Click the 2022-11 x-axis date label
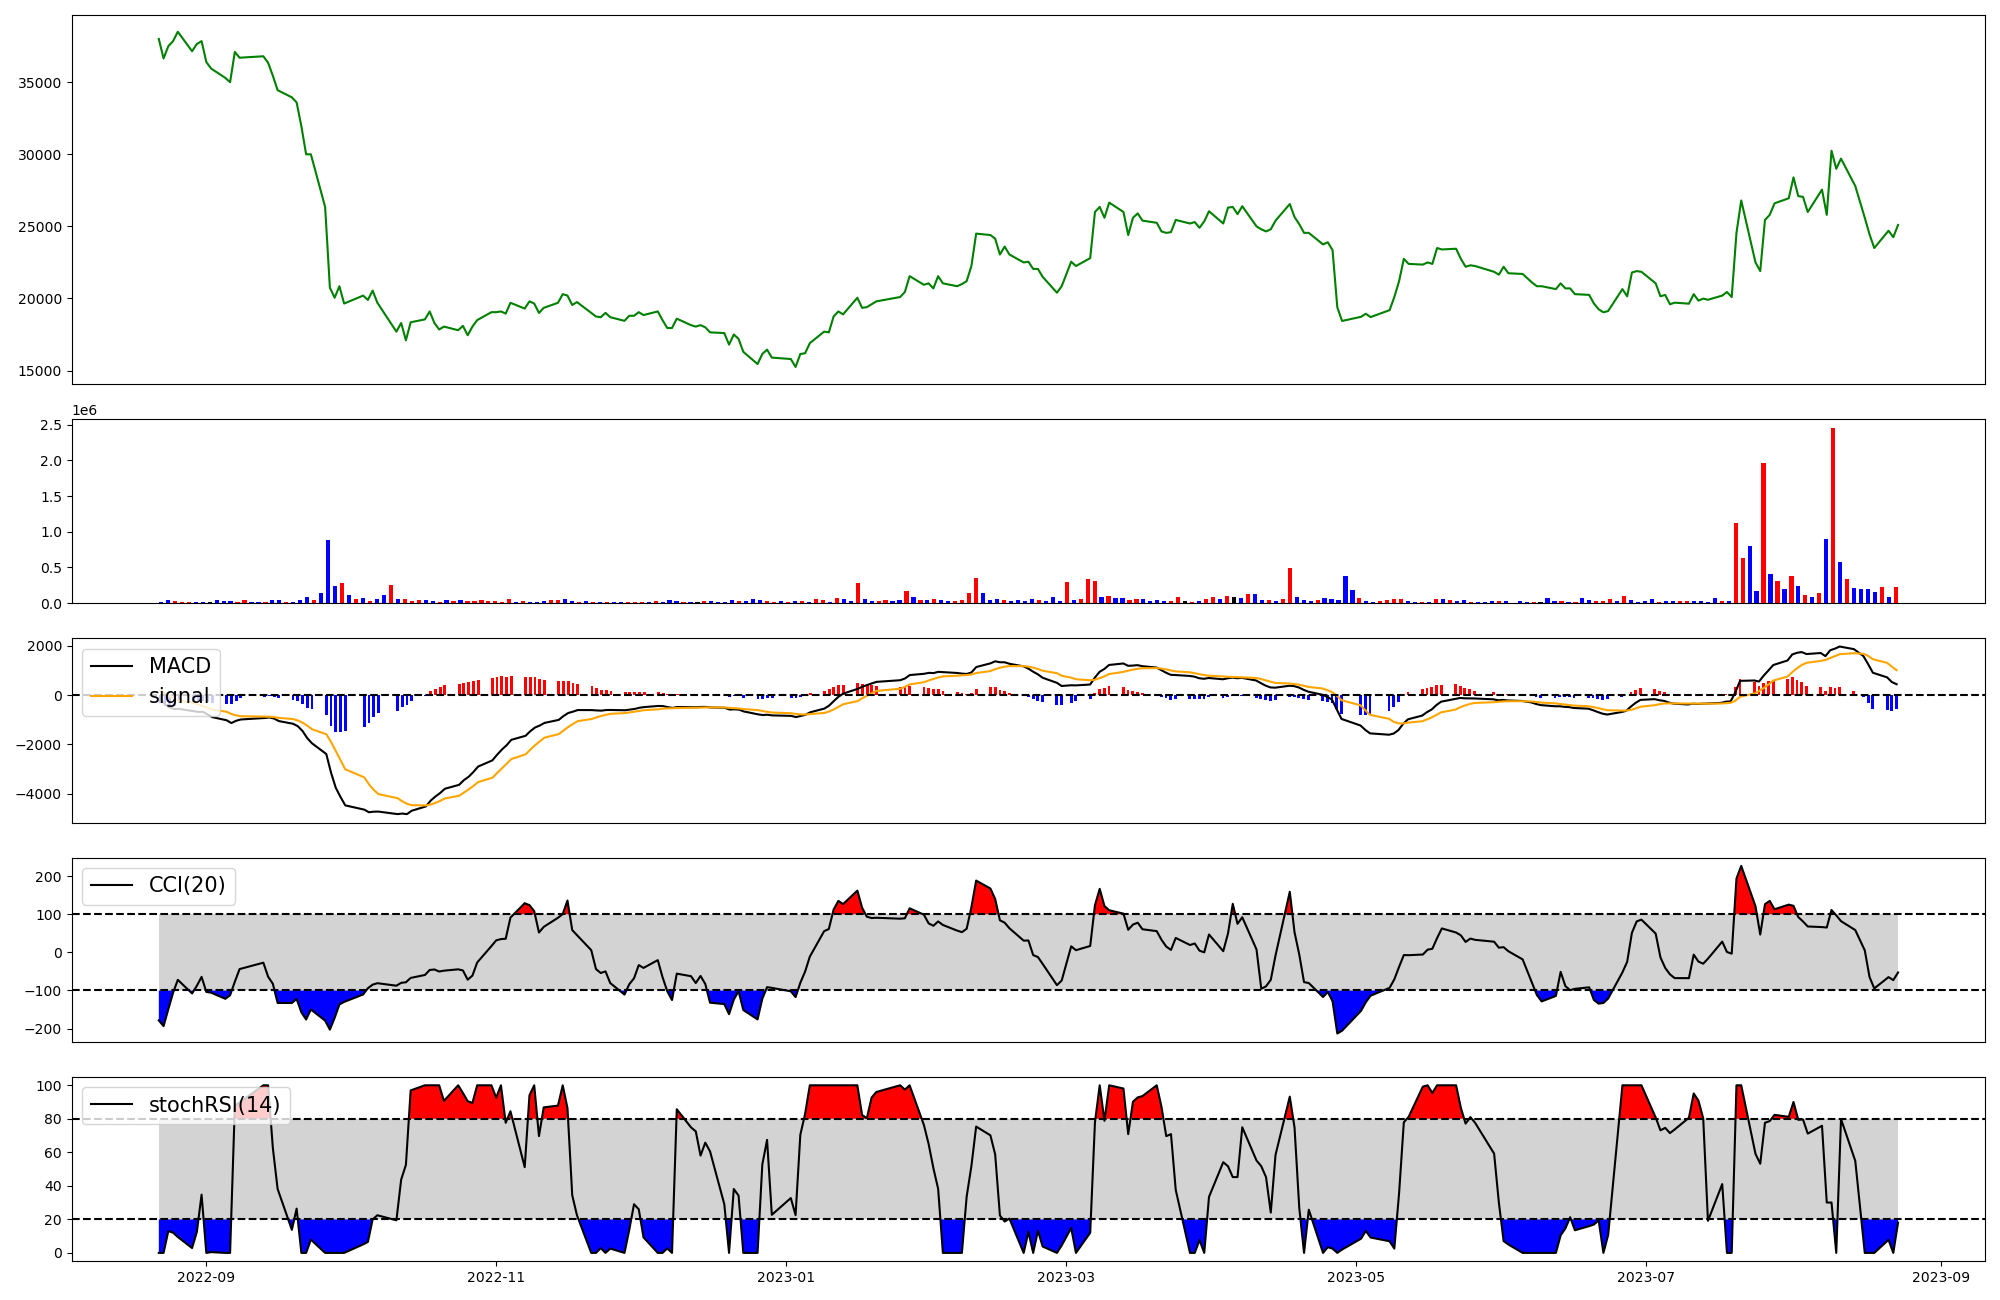Image resolution: width=2000 pixels, height=1300 pixels. click(x=496, y=1277)
